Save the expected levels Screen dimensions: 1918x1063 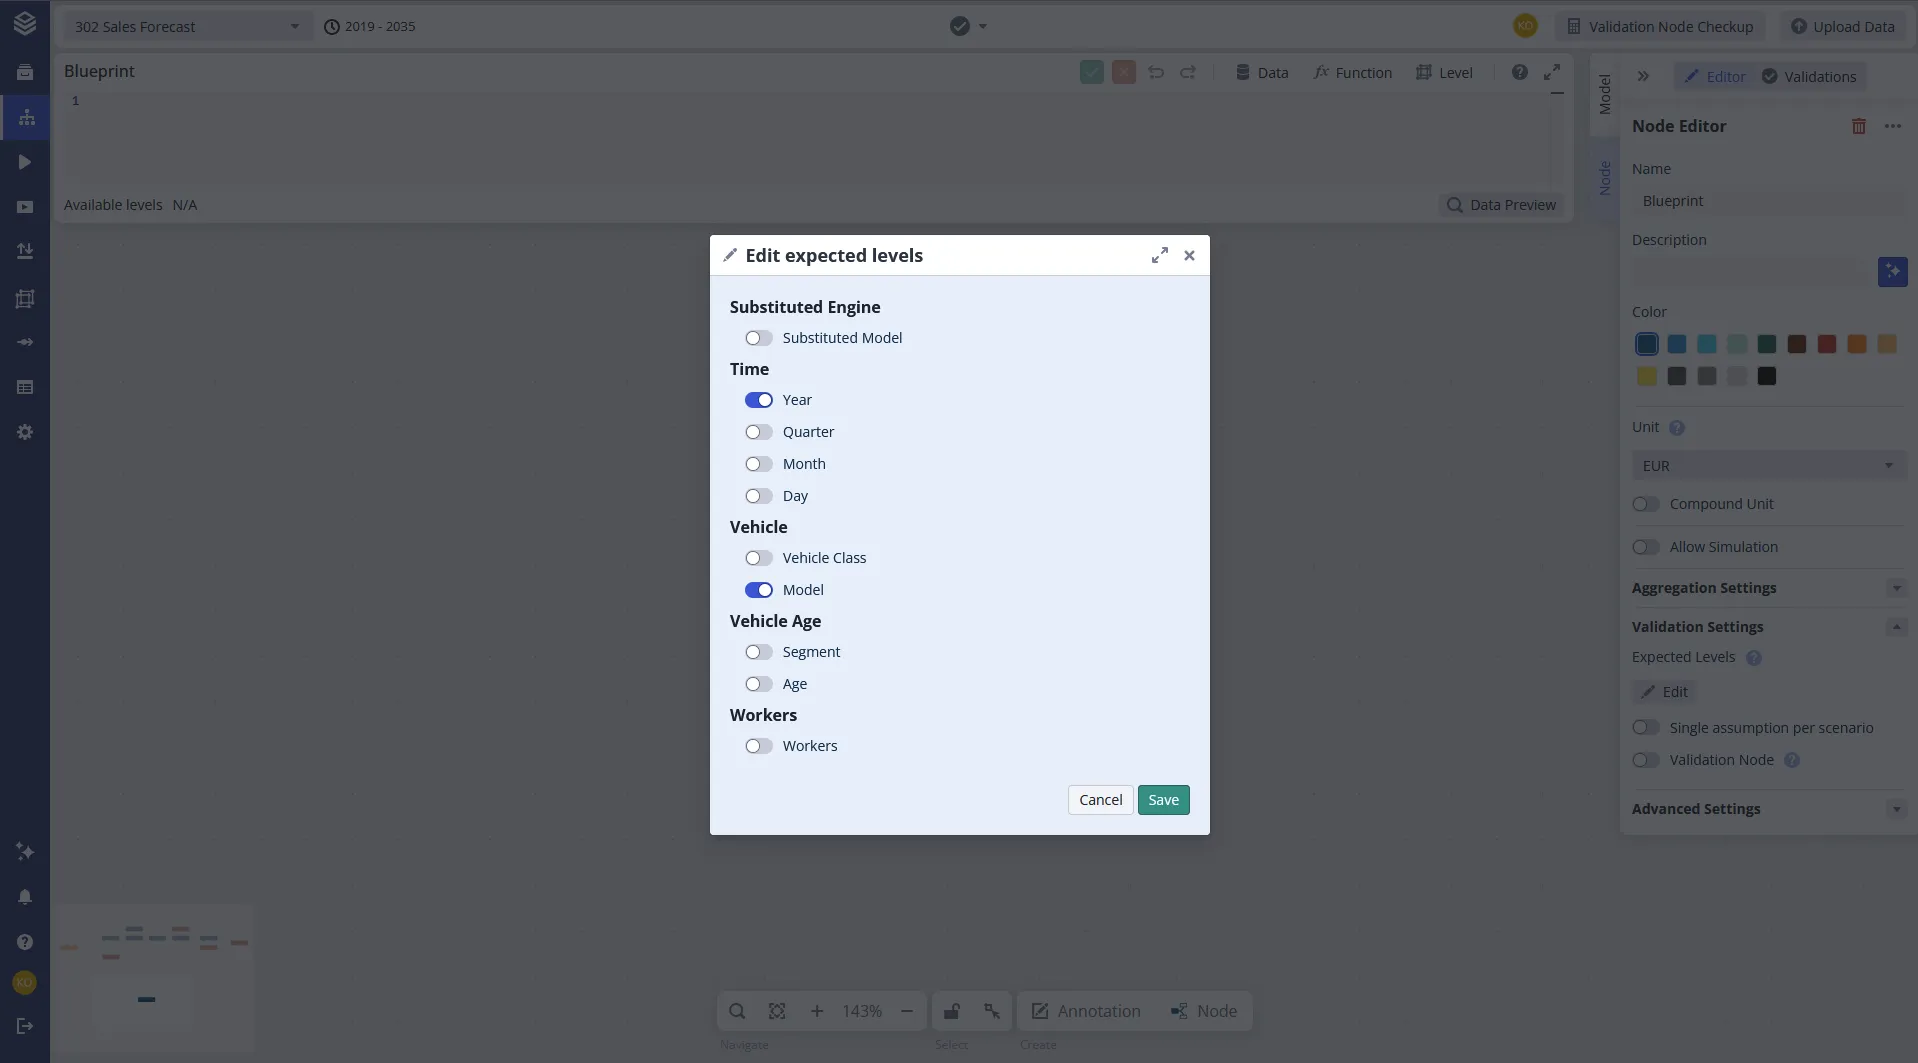point(1163,800)
